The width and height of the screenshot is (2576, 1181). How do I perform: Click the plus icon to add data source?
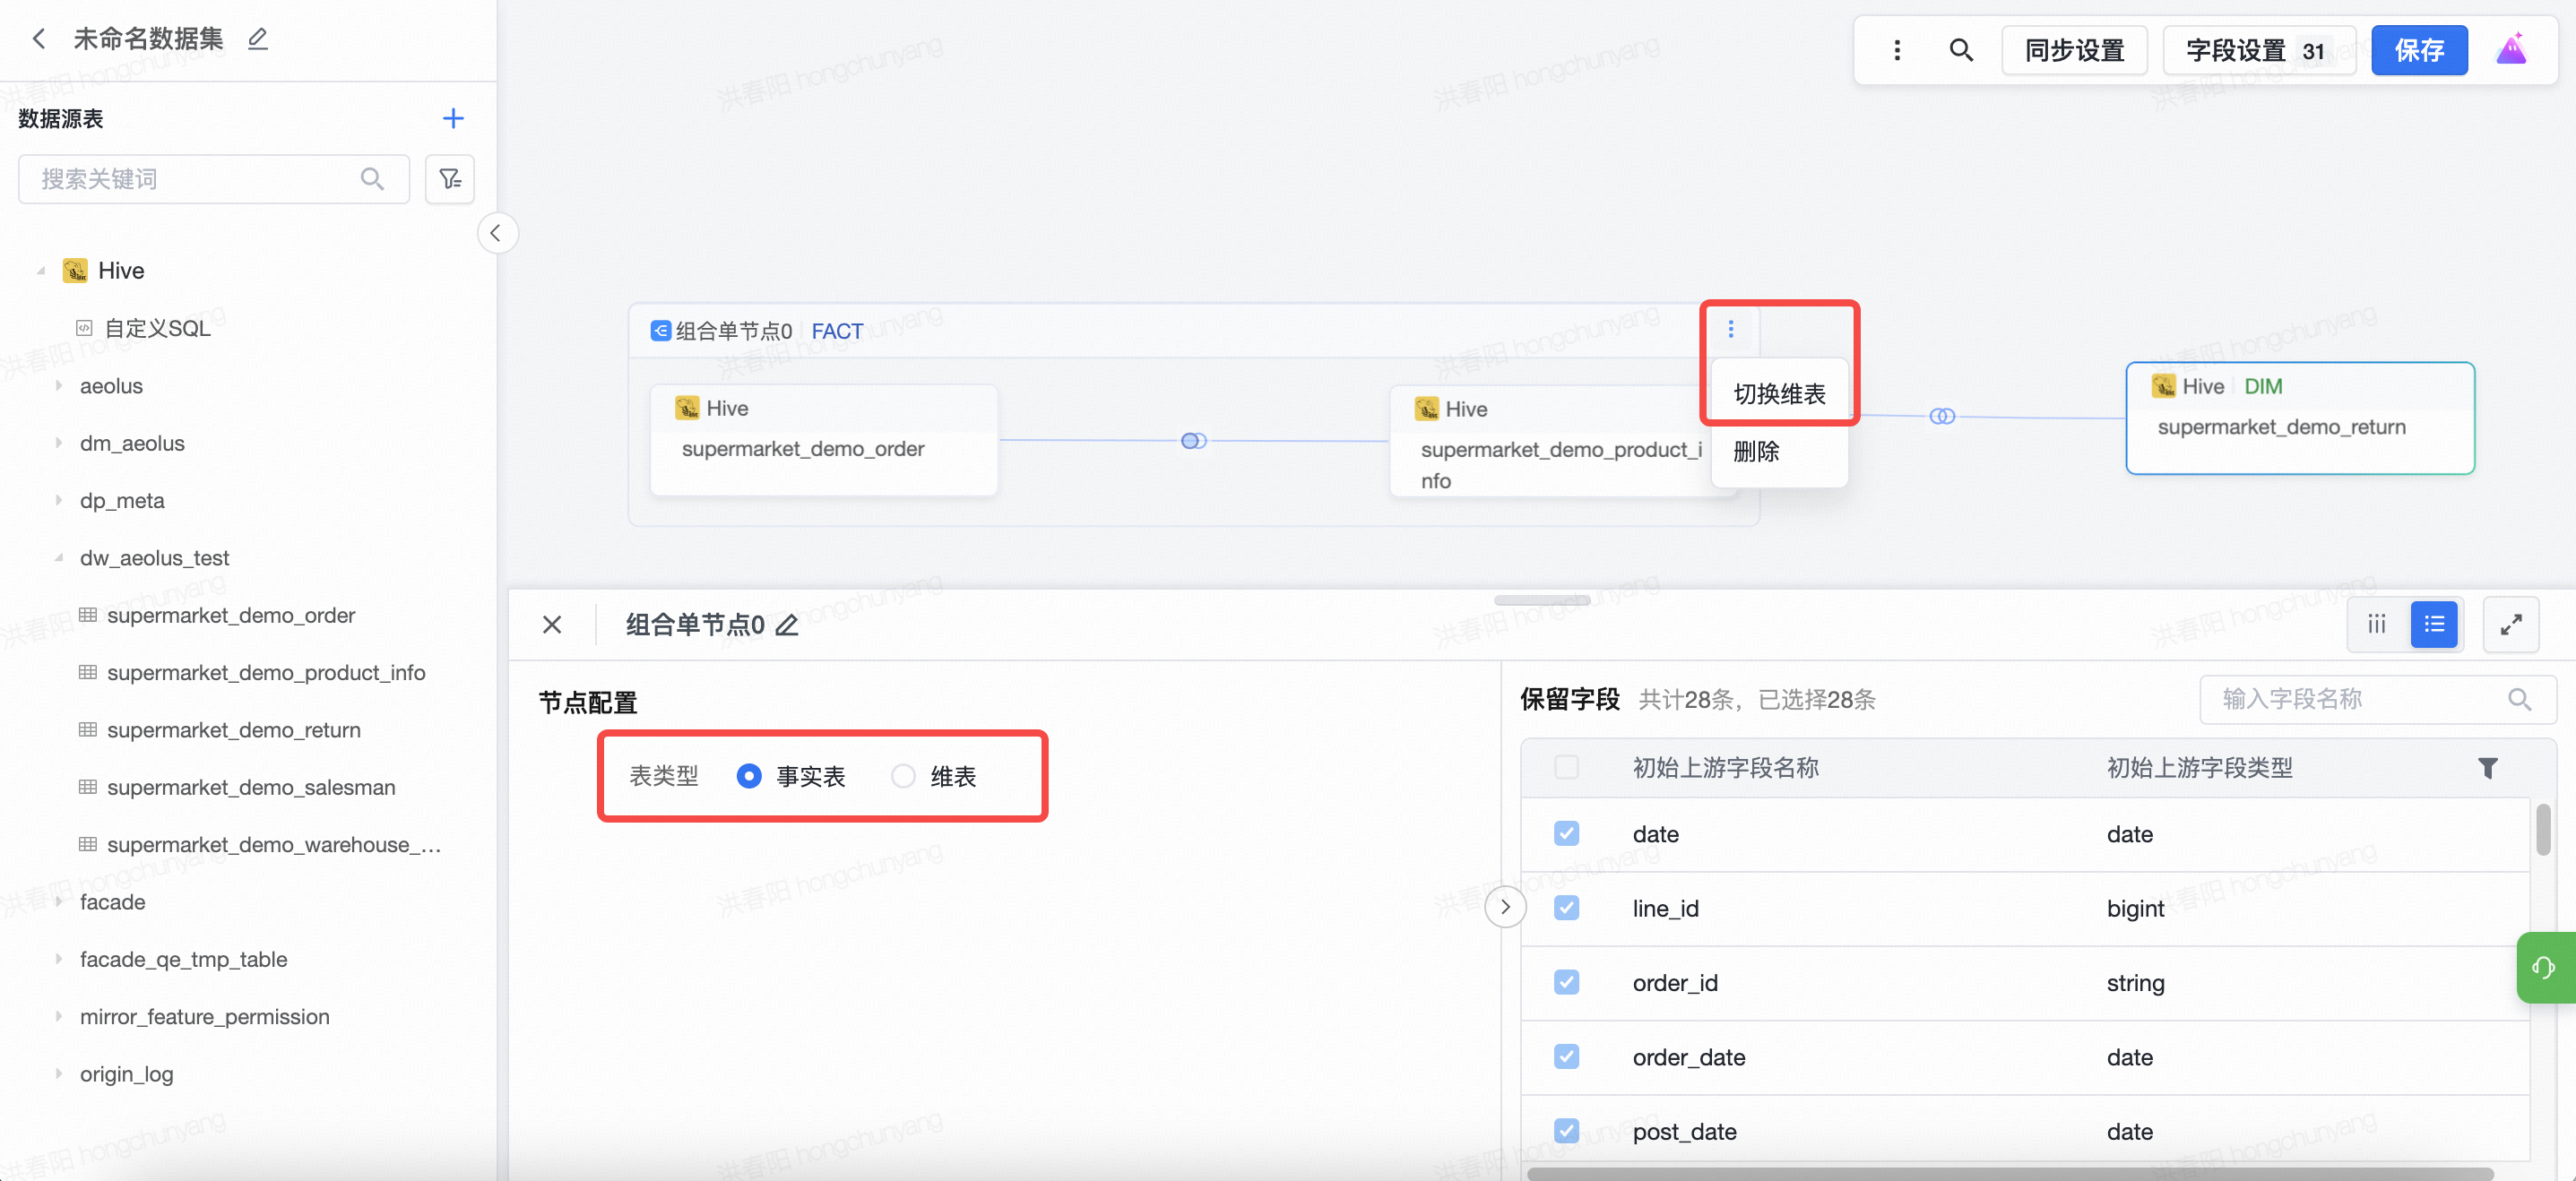[453, 118]
